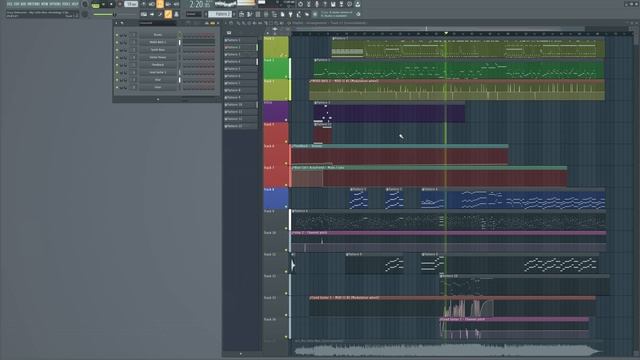The width and height of the screenshot is (640, 360).
Task: Toggle the orange highlighted icon in the top recording row
Action: (x=160, y=4)
